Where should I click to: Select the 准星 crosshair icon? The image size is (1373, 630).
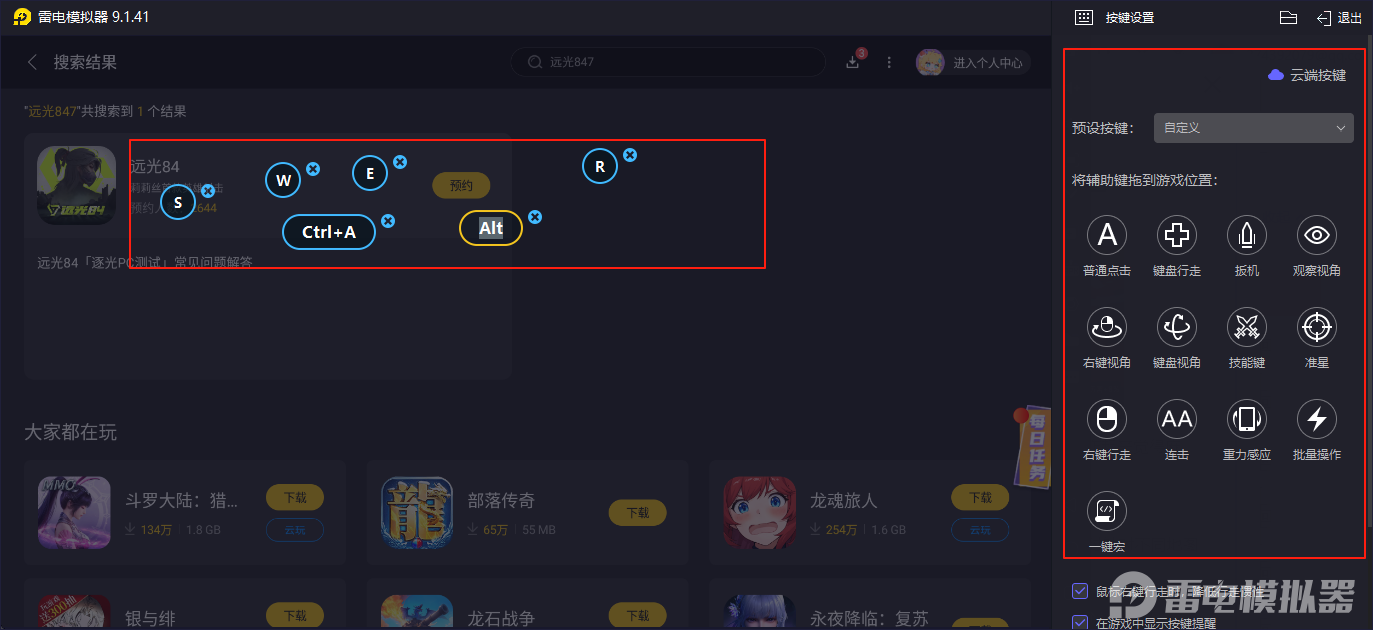1317,327
